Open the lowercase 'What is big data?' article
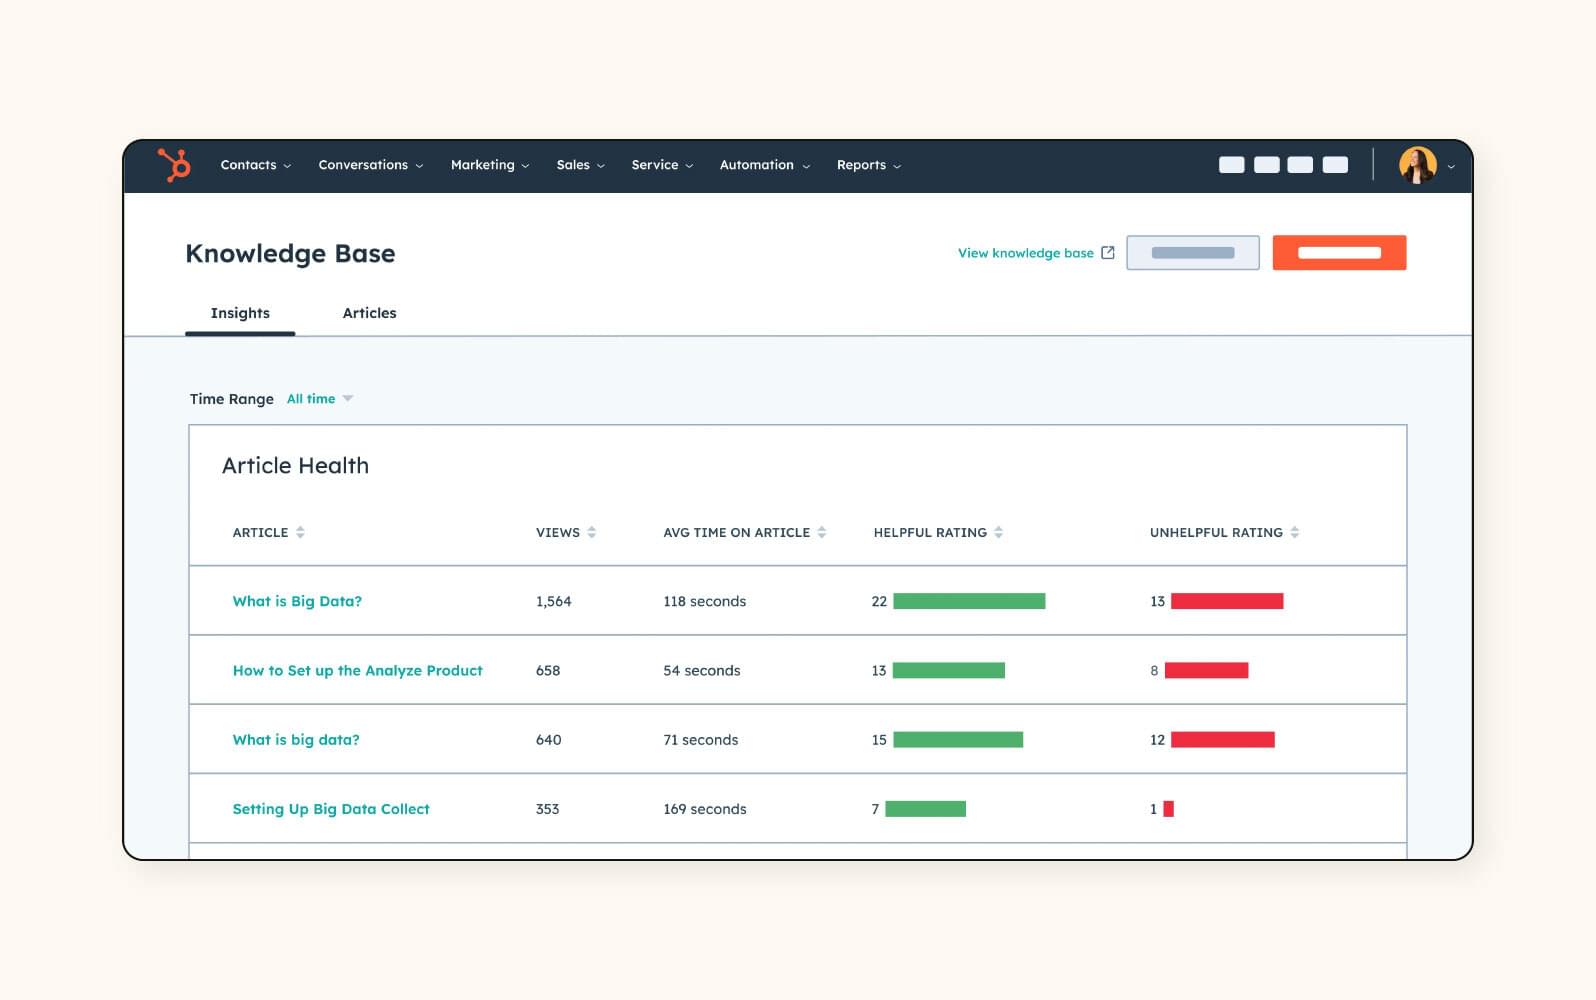This screenshot has height=1000, width=1596. pyautogui.click(x=296, y=740)
